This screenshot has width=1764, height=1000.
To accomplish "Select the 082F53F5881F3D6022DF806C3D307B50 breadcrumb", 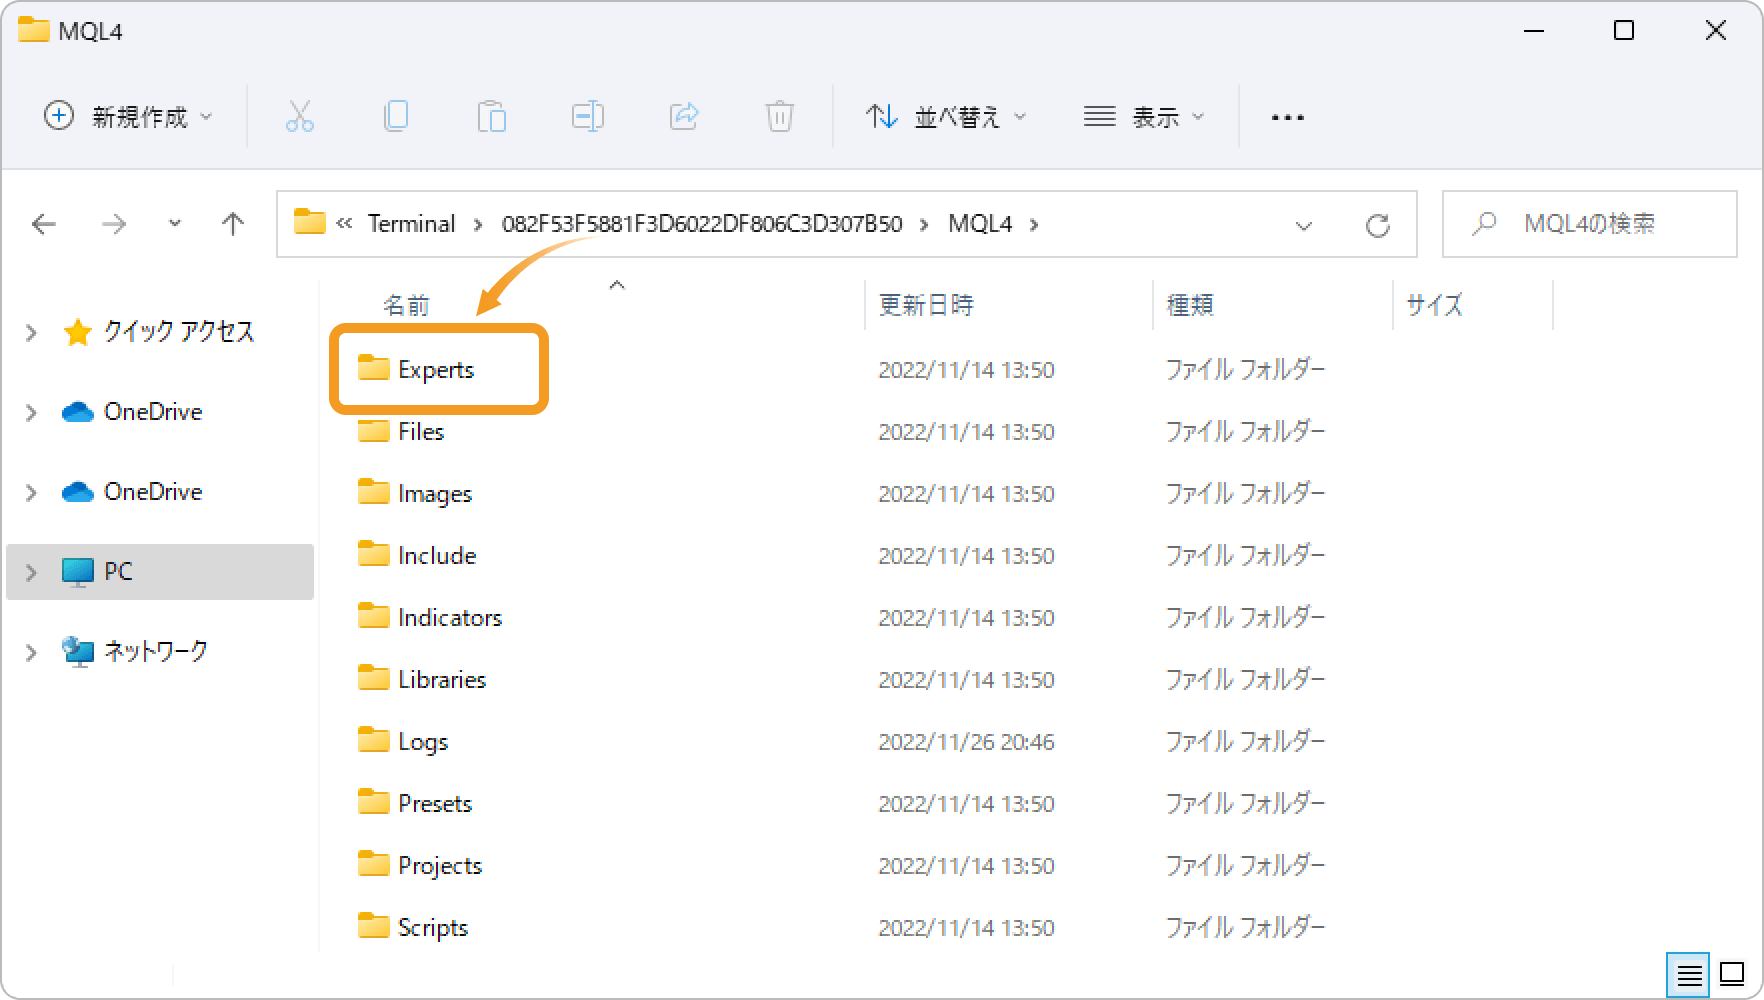I will (702, 224).
